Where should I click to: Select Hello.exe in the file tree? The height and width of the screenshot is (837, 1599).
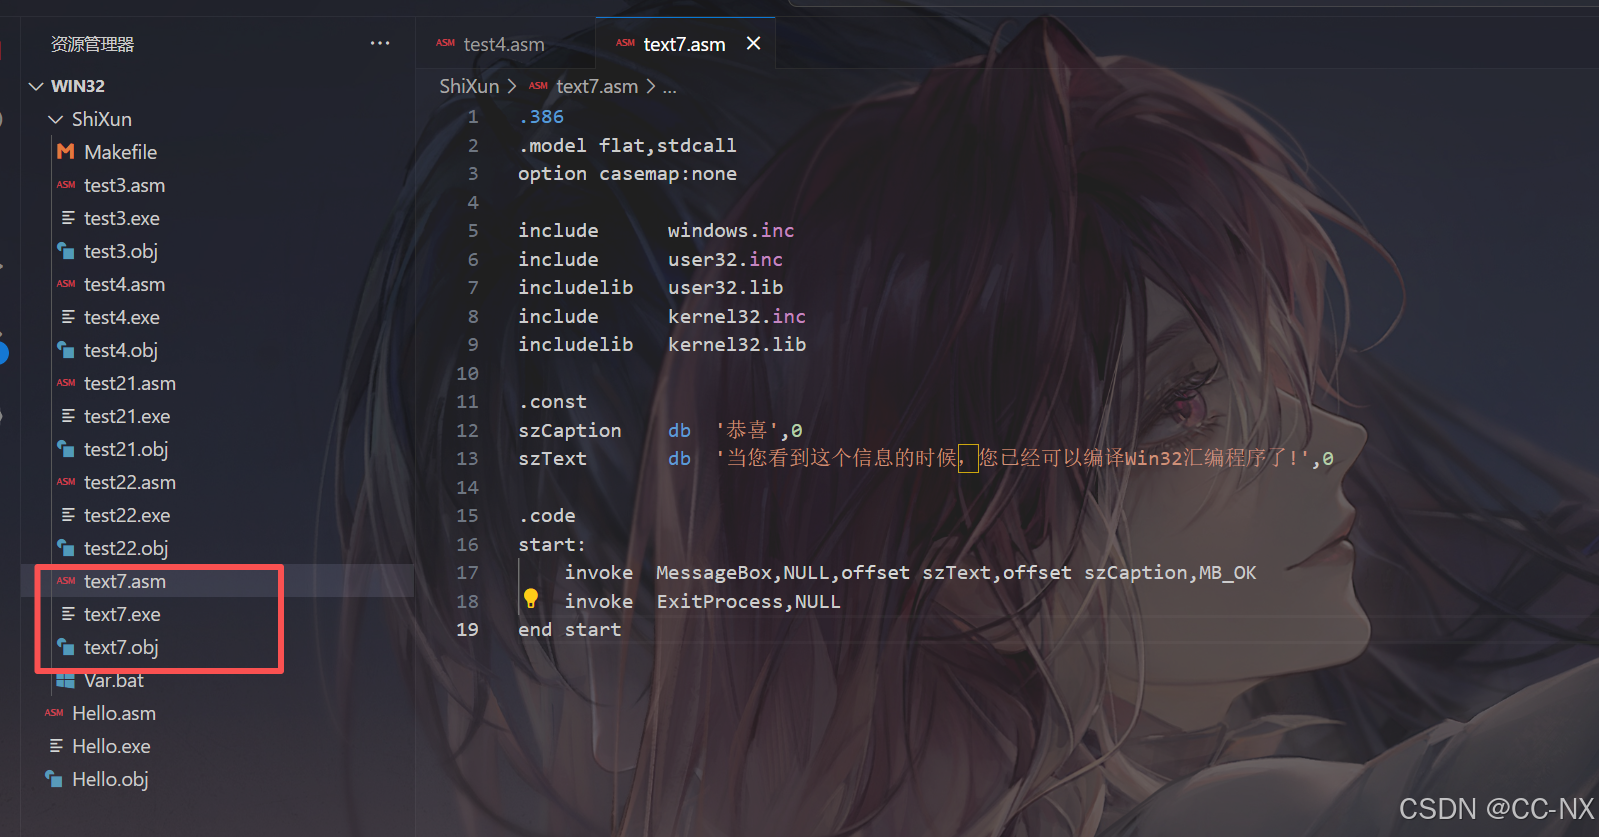click(x=111, y=746)
